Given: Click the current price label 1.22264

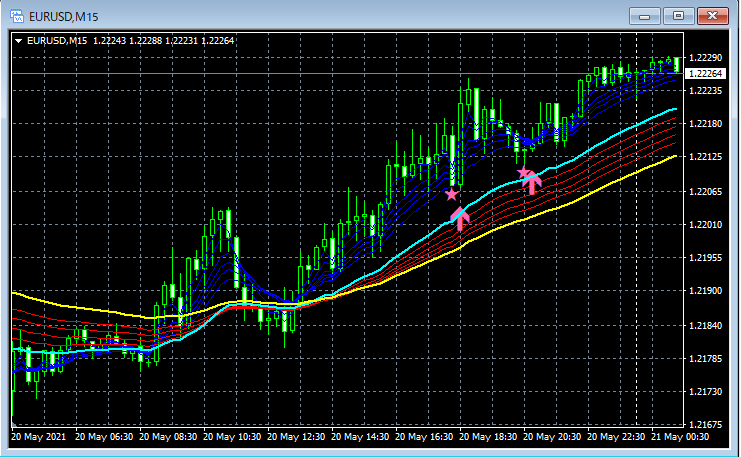Looking at the screenshot, I should coord(706,74).
